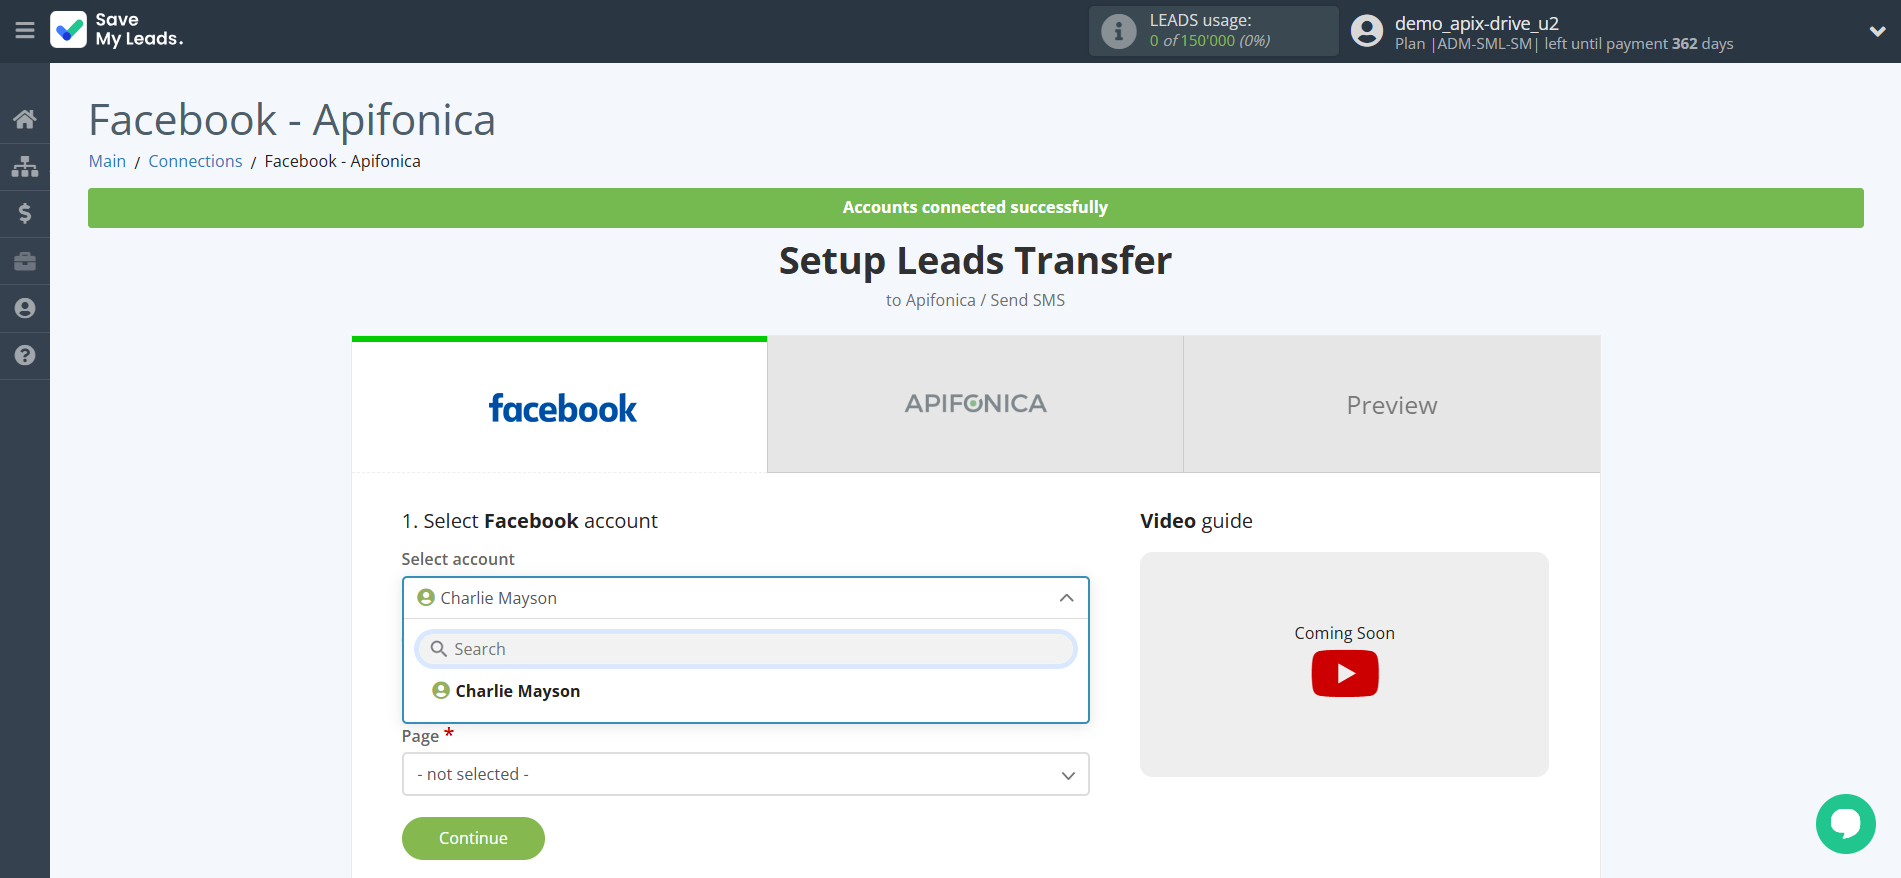The height and width of the screenshot is (878, 1901).
Task: Expand the user account menu chevron
Action: click(x=1877, y=31)
